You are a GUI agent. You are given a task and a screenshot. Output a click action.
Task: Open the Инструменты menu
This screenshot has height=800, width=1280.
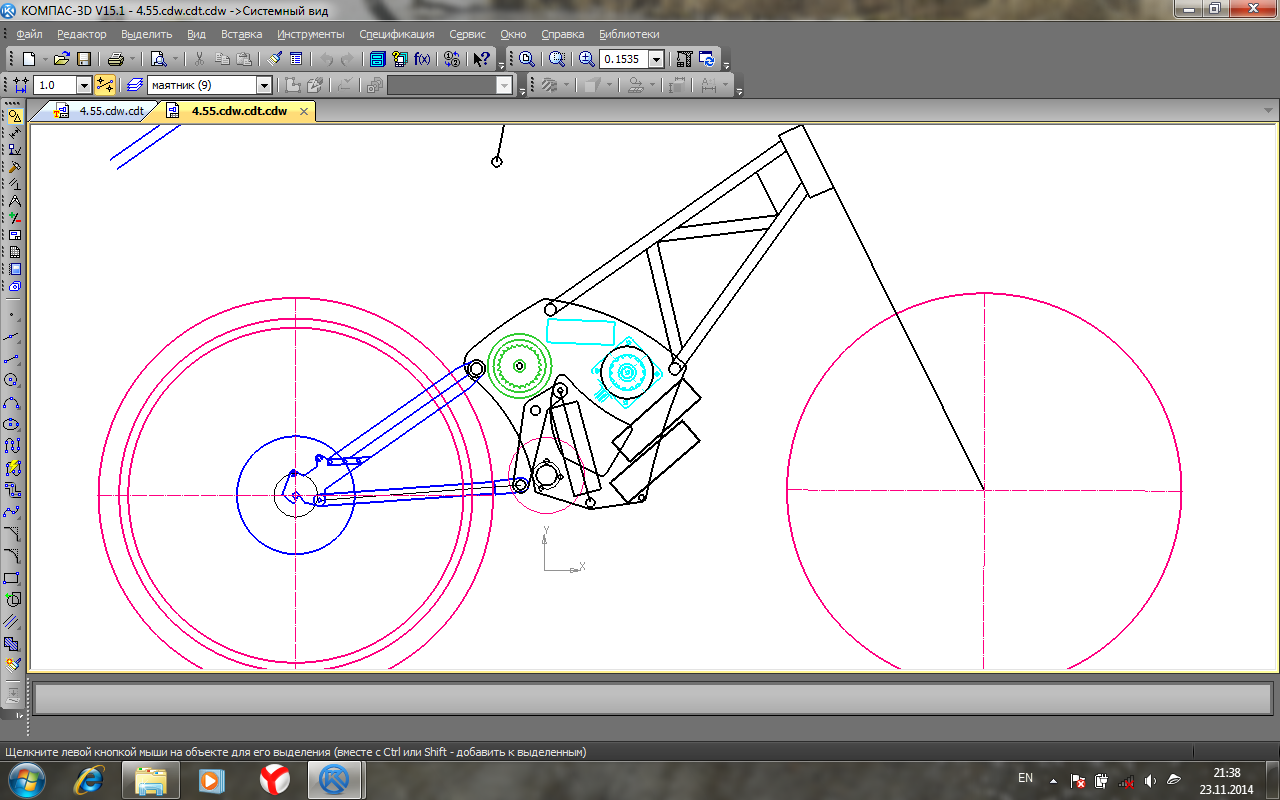pyautogui.click(x=311, y=34)
